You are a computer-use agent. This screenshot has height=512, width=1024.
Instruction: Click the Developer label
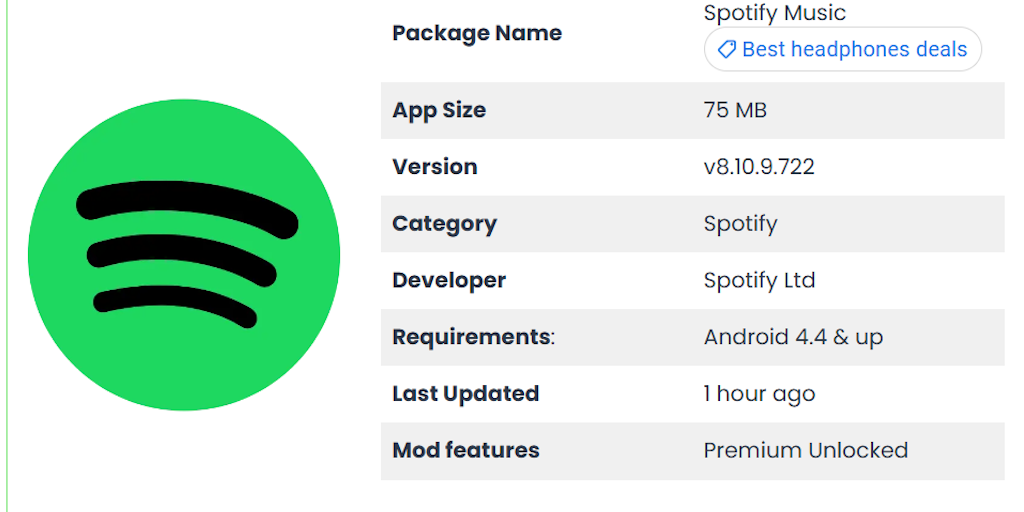(x=448, y=281)
